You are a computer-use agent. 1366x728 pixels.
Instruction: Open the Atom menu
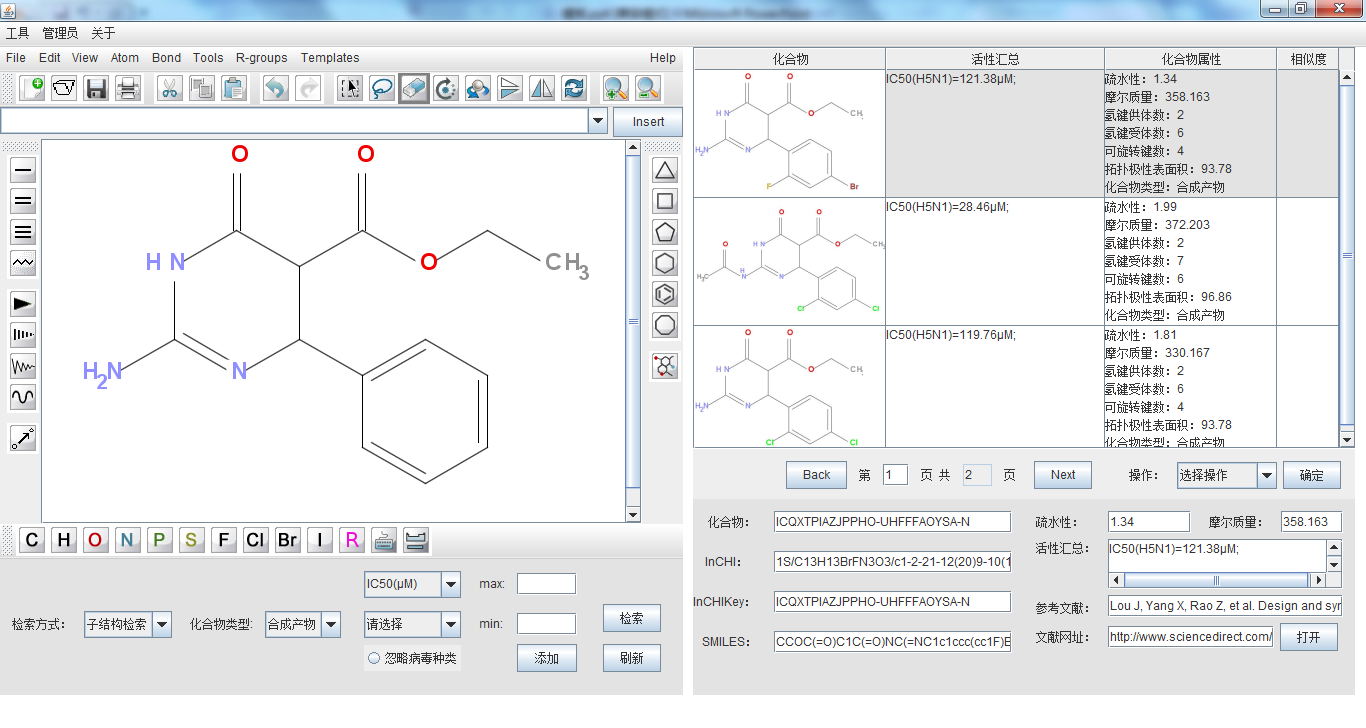tap(125, 58)
